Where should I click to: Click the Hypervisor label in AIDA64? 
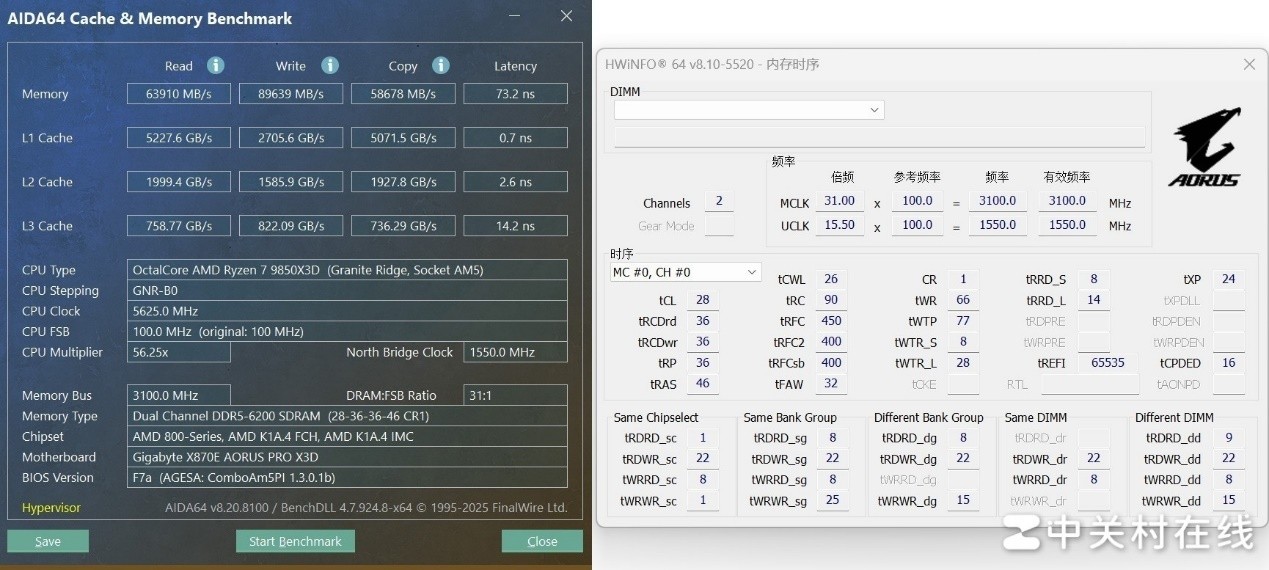tap(51, 508)
